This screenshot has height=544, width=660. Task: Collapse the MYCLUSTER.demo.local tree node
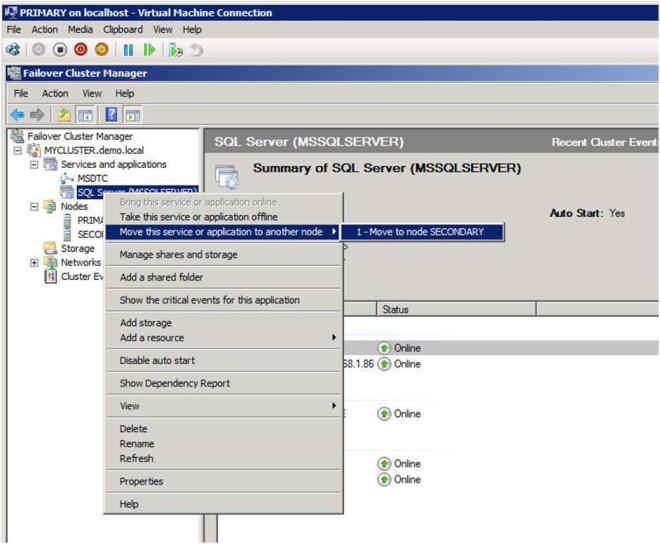pos(19,150)
